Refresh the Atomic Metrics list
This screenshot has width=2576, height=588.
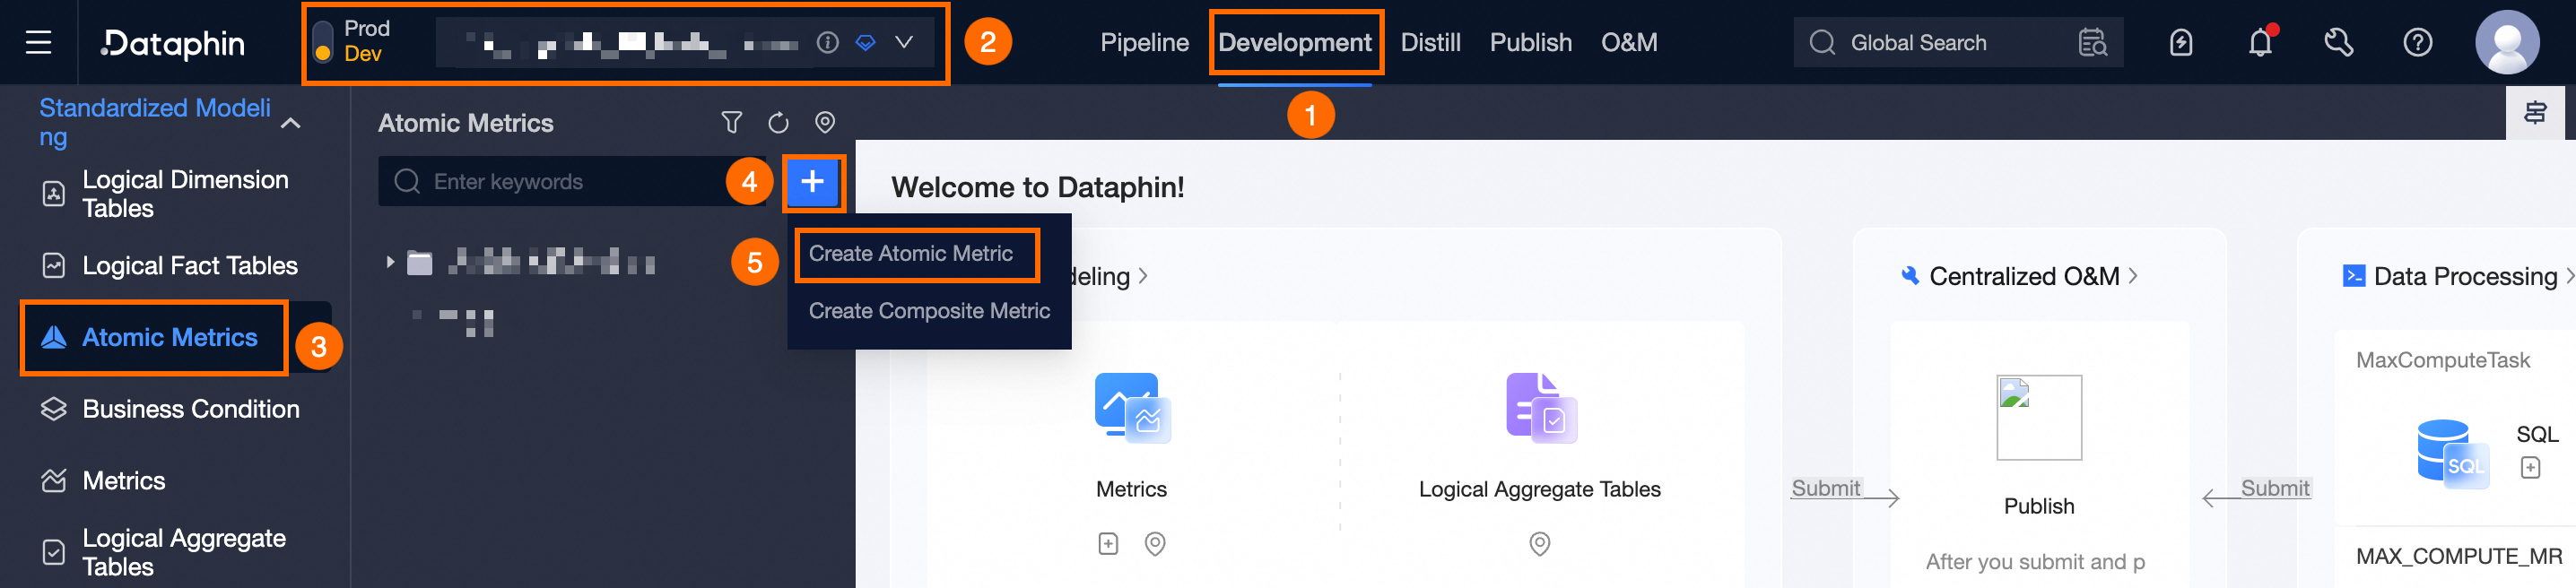click(778, 123)
